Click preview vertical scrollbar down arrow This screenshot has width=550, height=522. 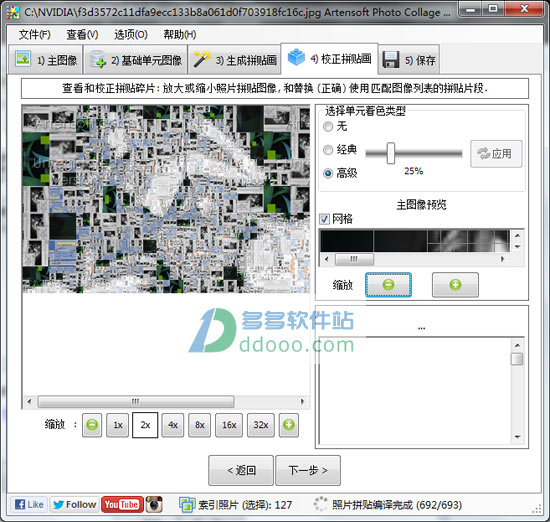(x=517, y=247)
